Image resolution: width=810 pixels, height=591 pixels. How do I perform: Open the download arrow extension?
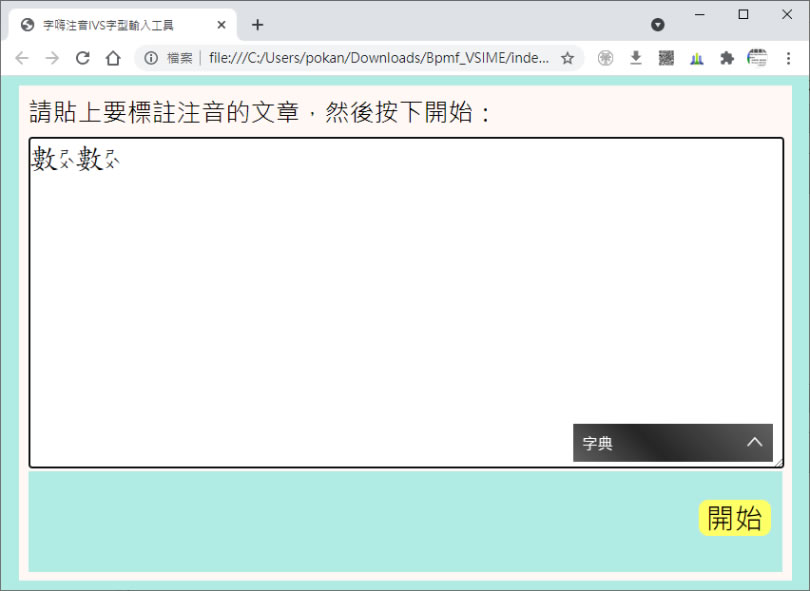[636, 58]
